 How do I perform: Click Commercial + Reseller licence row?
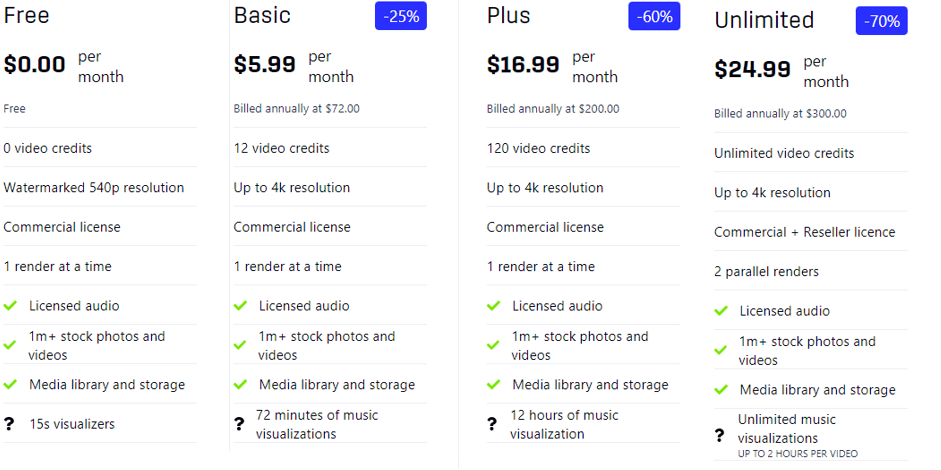pyautogui.click(x=811, y=232)
